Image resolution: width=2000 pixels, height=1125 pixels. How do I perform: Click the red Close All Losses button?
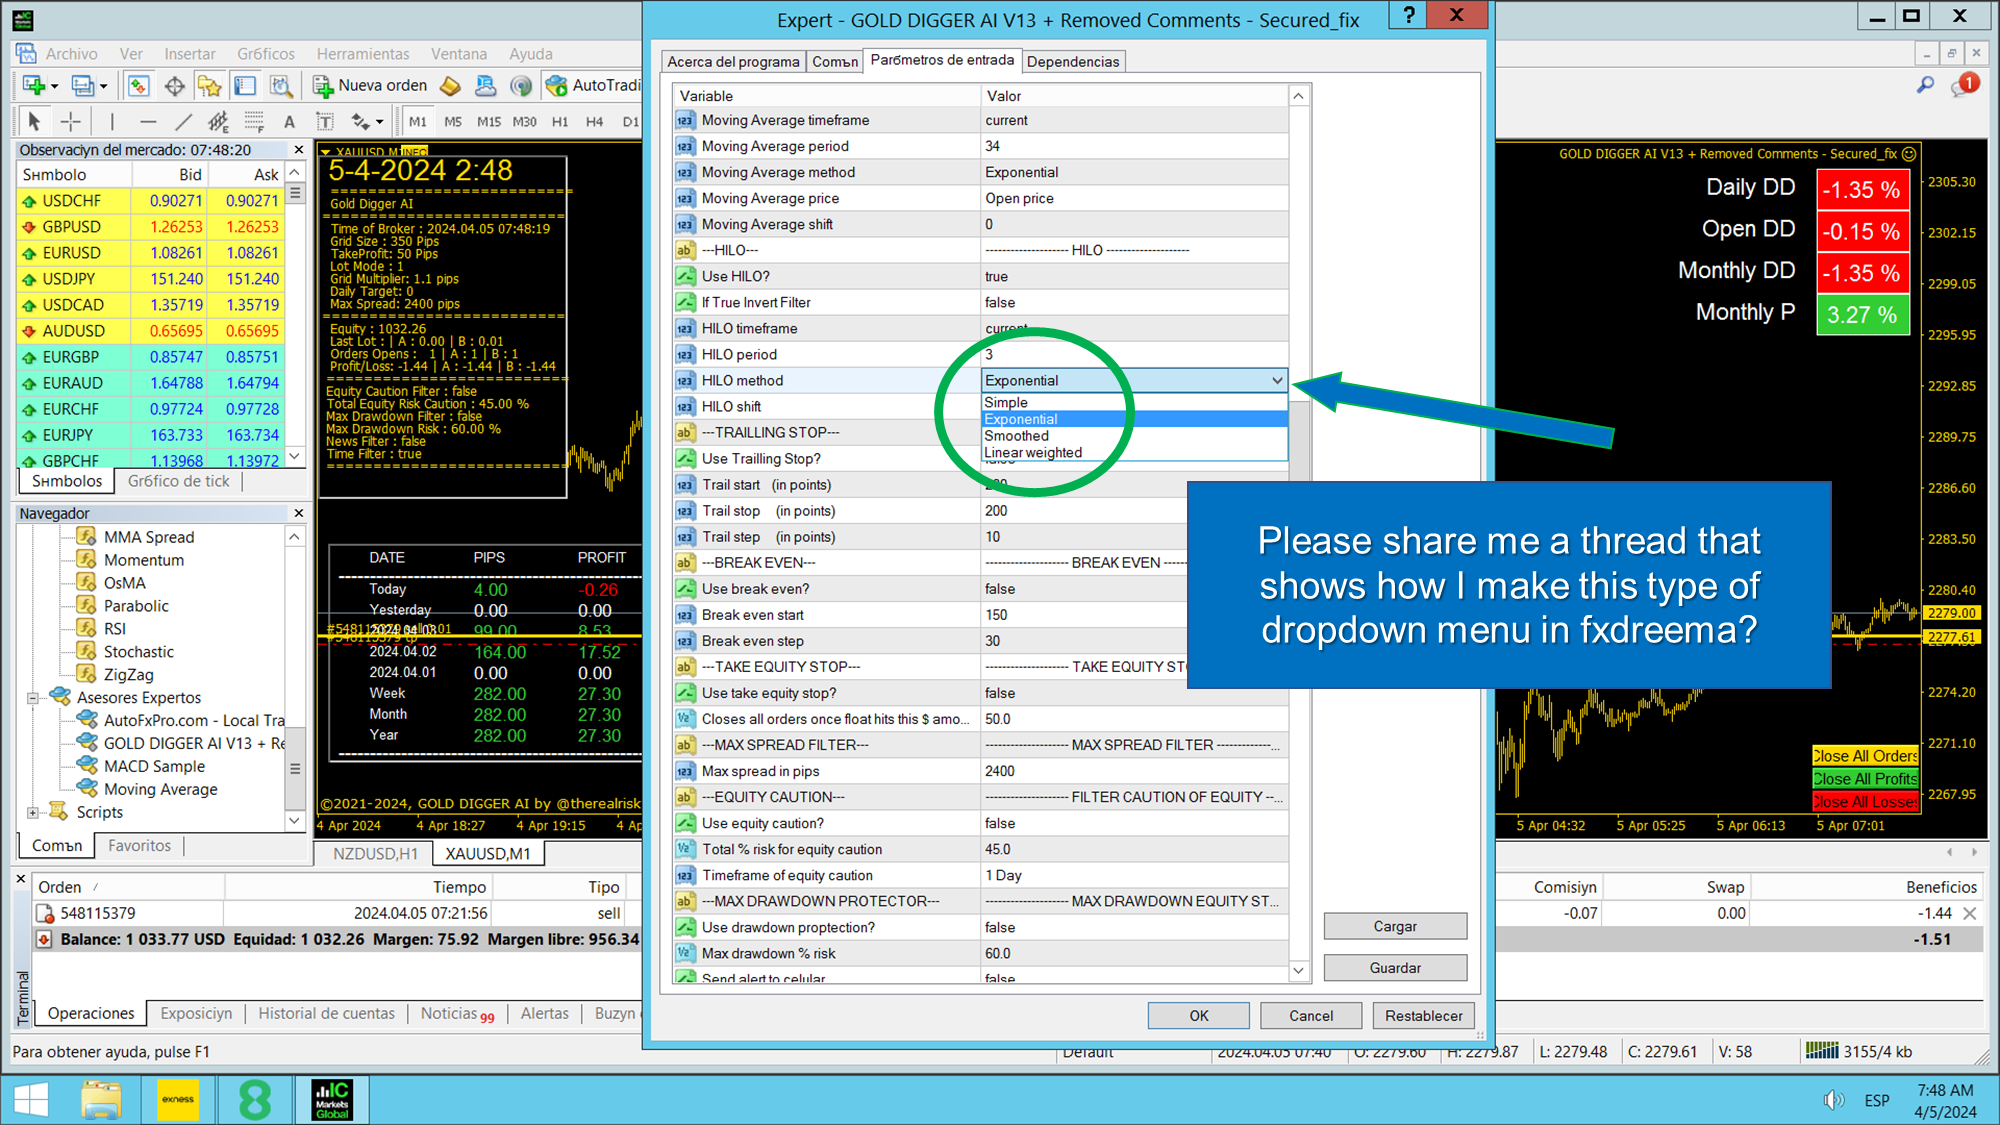(1865, 802)
